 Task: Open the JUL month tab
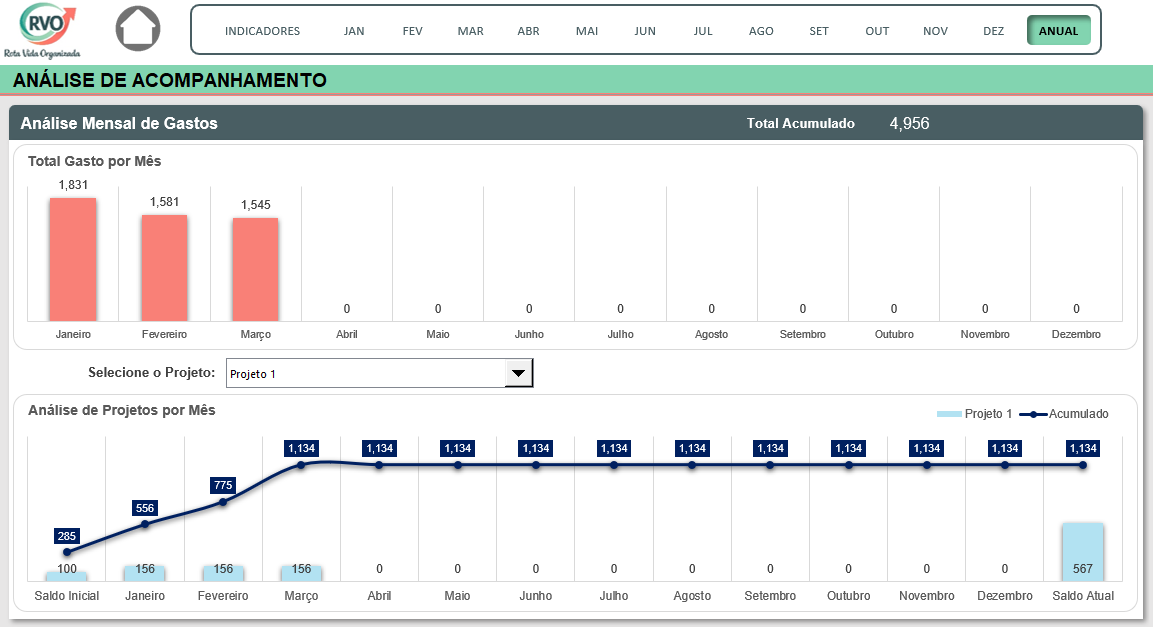[x=703, y=31]
